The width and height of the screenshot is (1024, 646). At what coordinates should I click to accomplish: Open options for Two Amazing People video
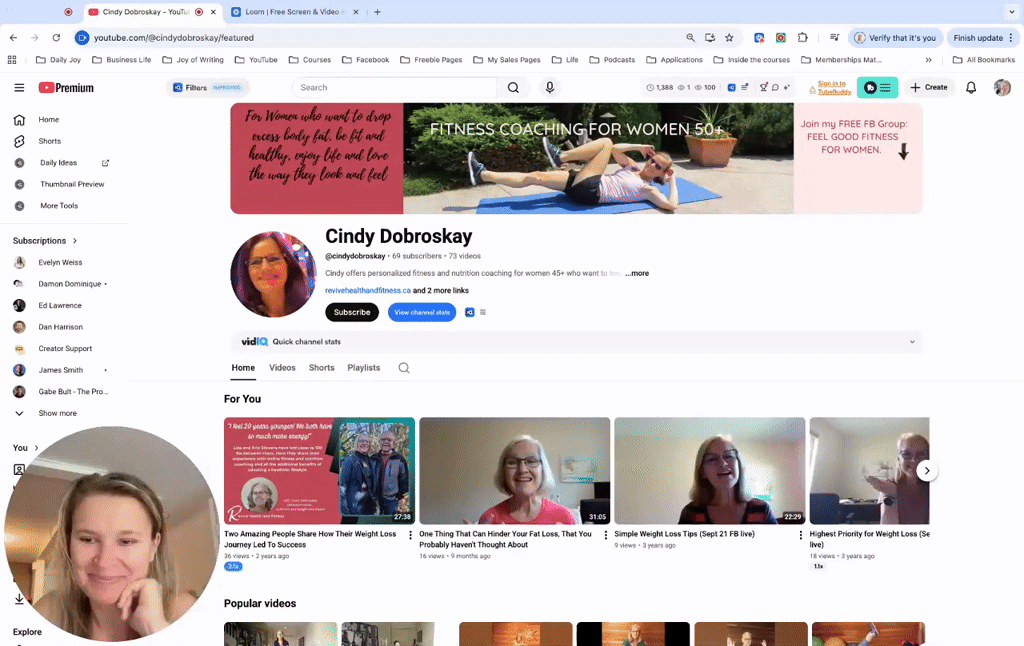tap(410, 535)
